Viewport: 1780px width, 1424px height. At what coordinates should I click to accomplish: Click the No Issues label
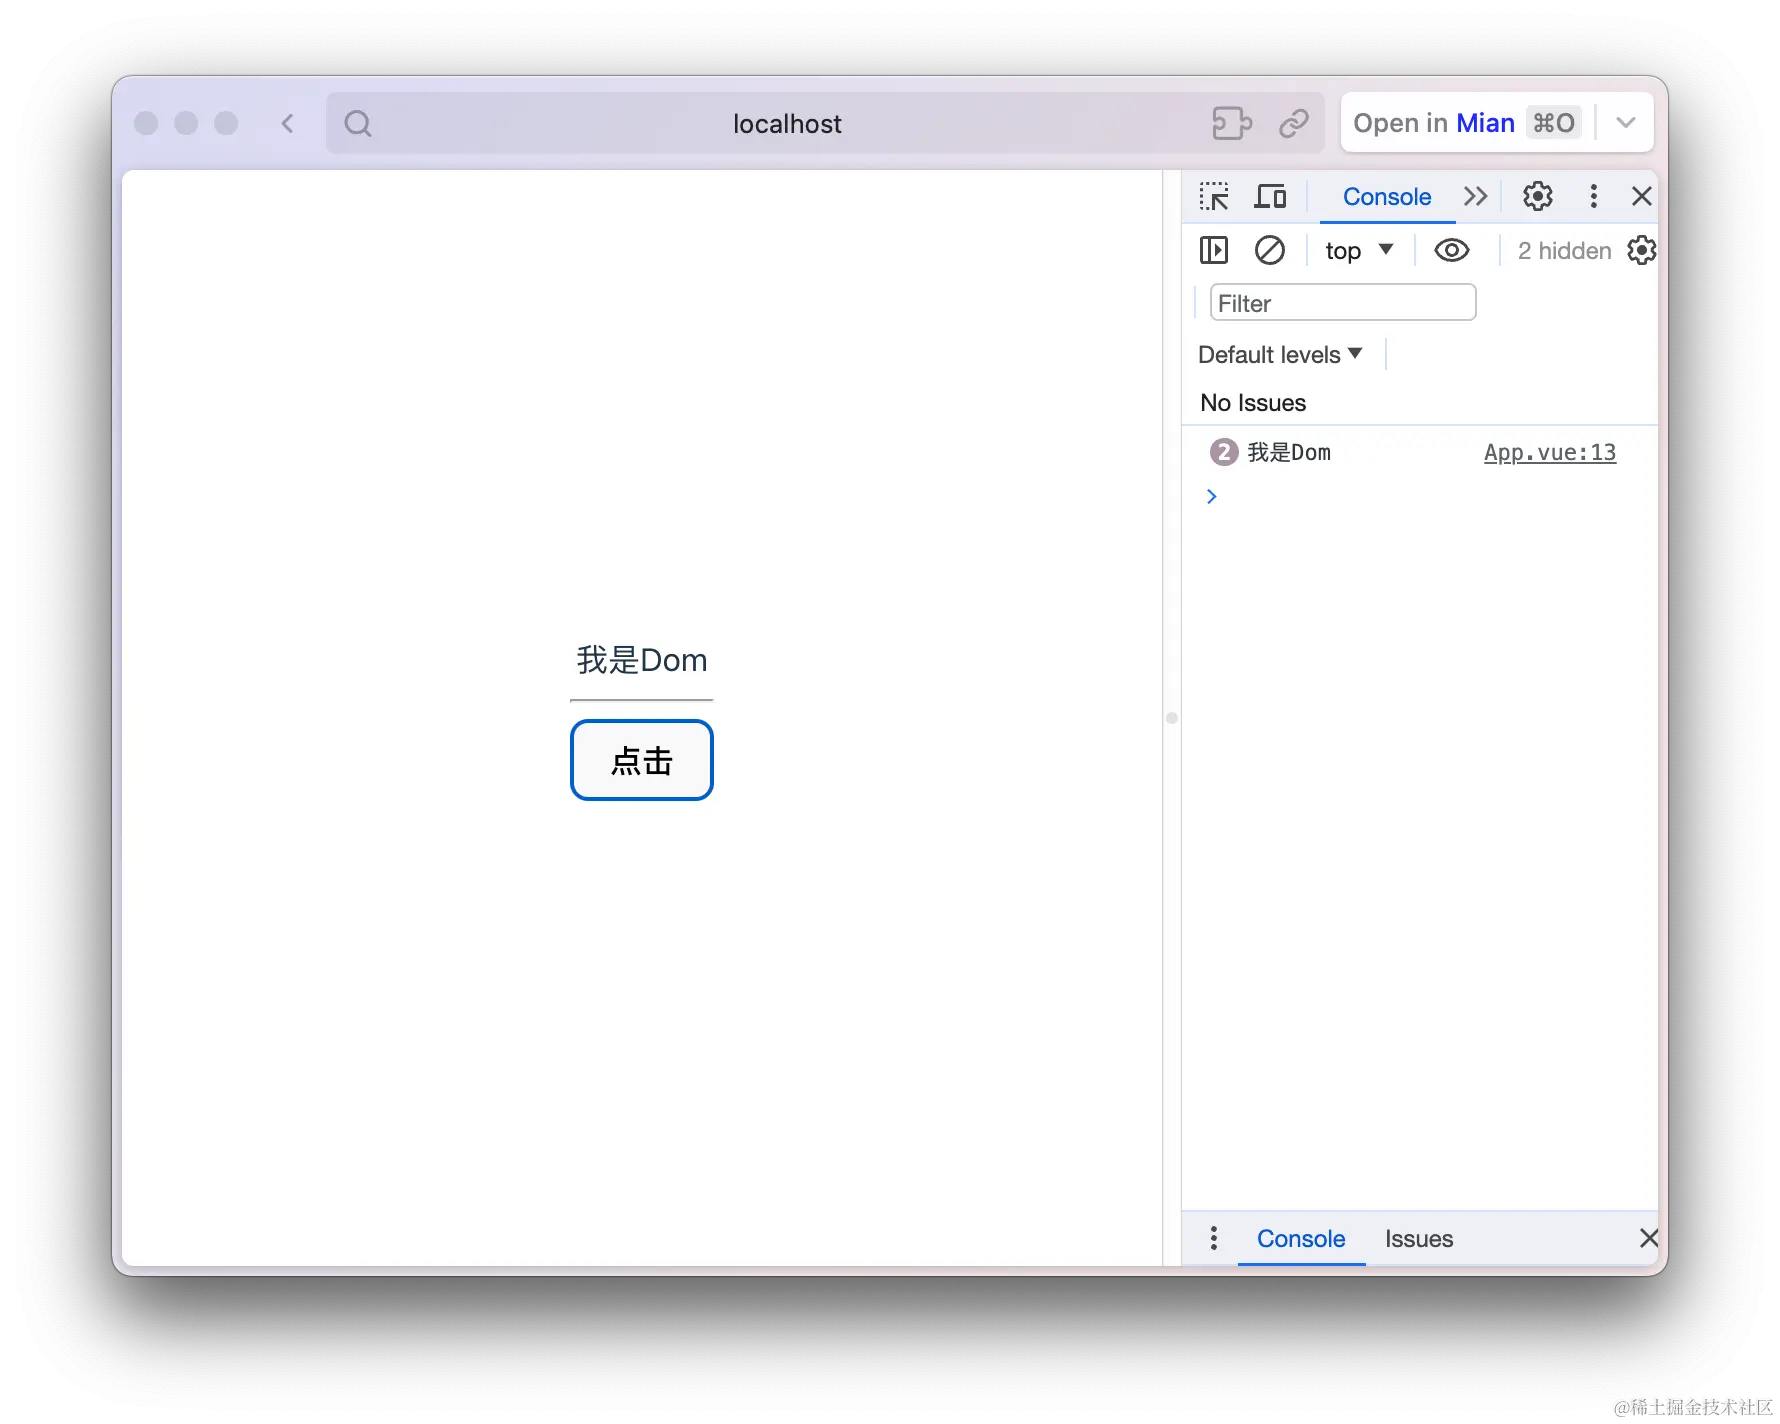(1253, 402)
